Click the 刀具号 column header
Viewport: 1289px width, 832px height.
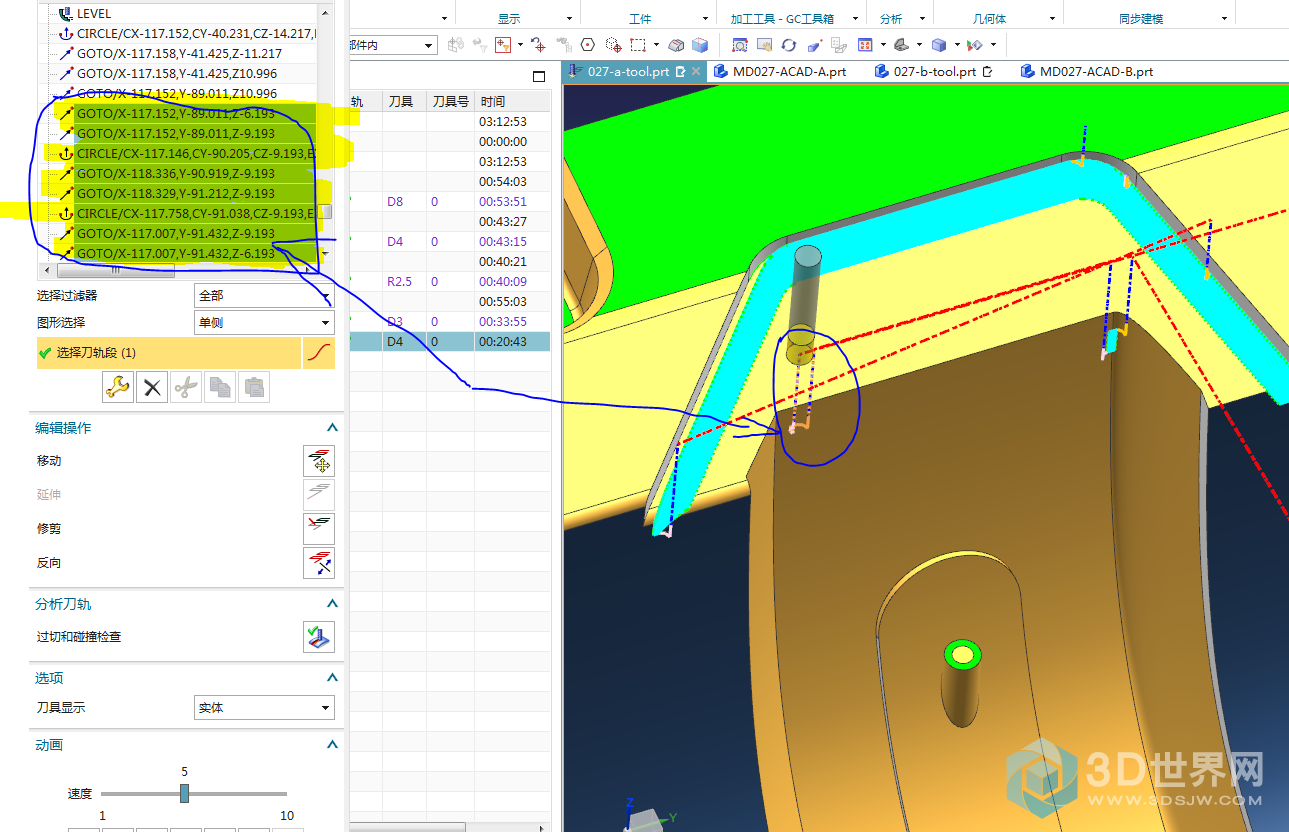click(450, 101)
